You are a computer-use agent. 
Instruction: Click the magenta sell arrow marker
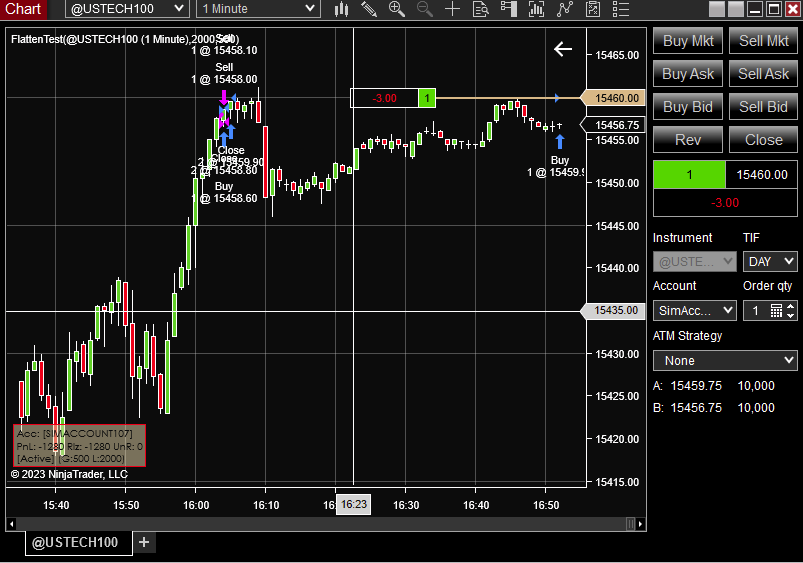coord(224,98)
